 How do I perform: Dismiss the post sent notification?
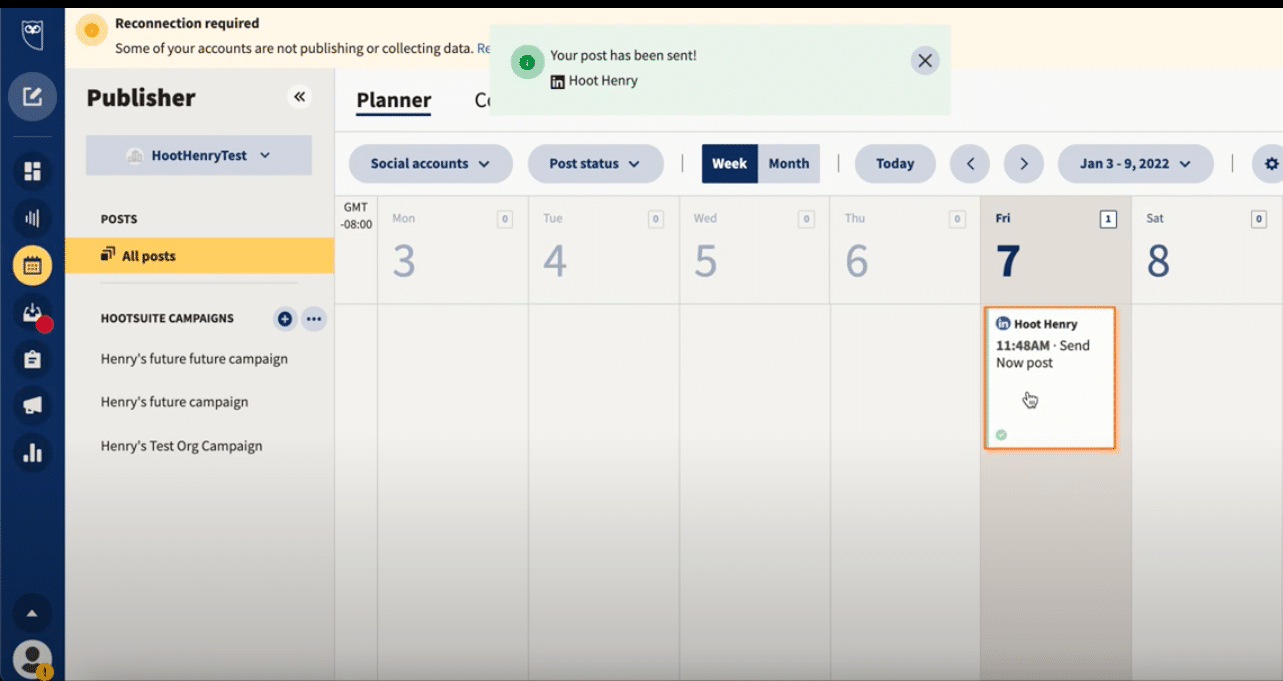pos(925,61)
